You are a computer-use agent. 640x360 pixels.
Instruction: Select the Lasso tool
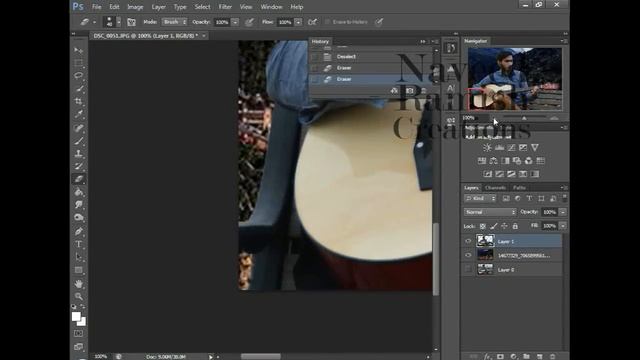tap(78, 76)
